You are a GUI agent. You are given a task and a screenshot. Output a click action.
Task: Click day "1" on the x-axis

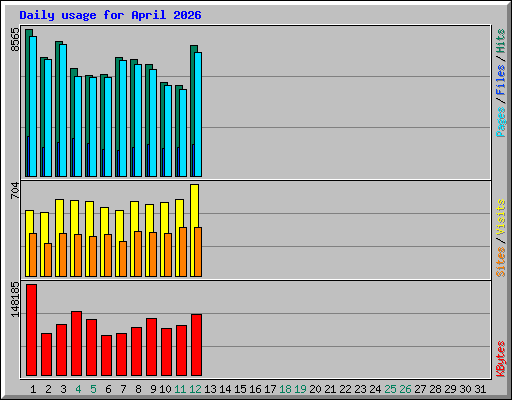pyautogui.click(x=33, y=389)
